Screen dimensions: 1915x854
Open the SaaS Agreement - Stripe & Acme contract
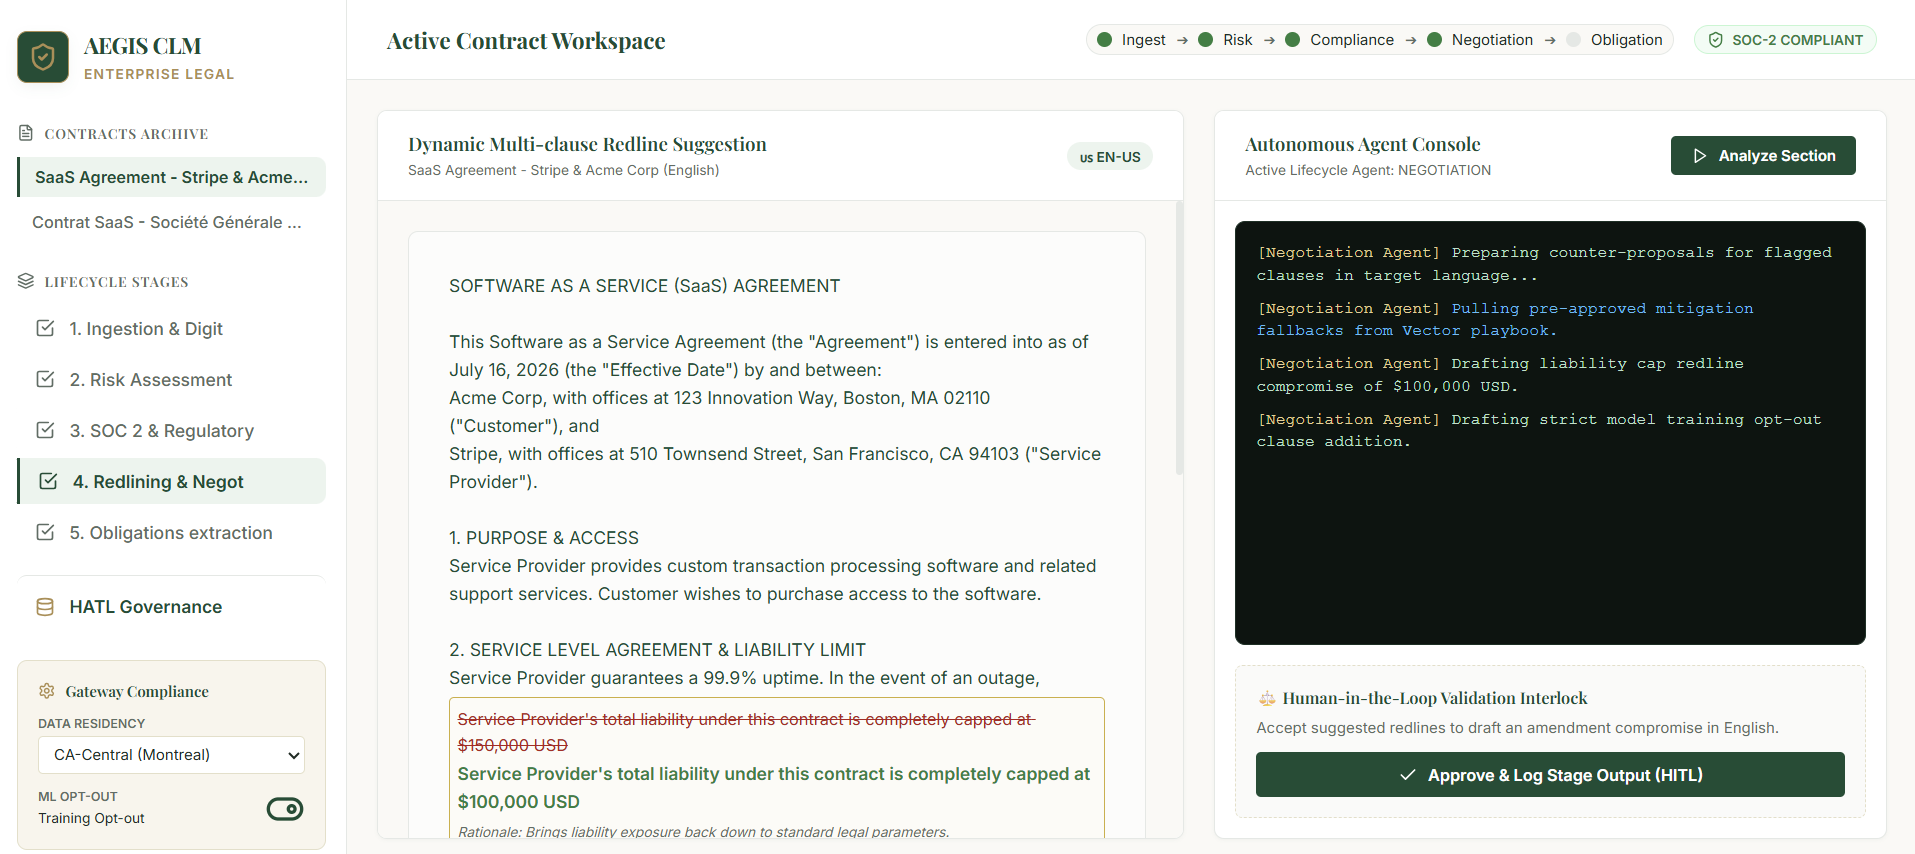[171, 177]
